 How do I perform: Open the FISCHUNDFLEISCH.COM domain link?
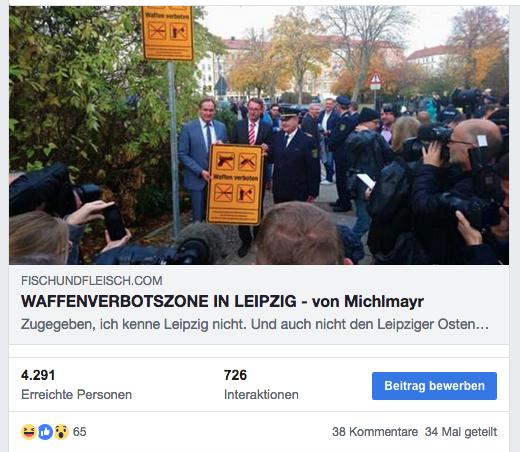coord(92,281)
